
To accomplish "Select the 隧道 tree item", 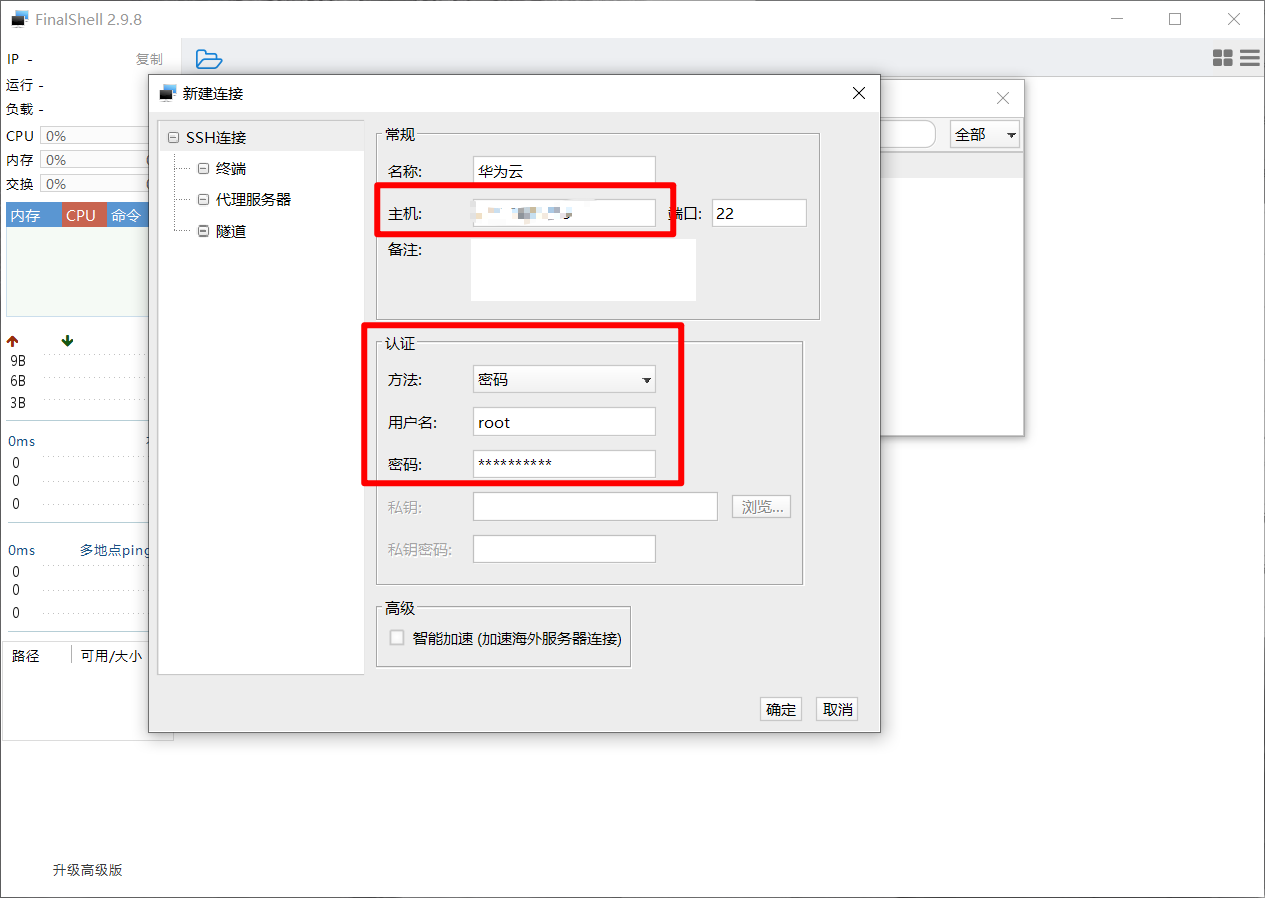I will (231, 231).
